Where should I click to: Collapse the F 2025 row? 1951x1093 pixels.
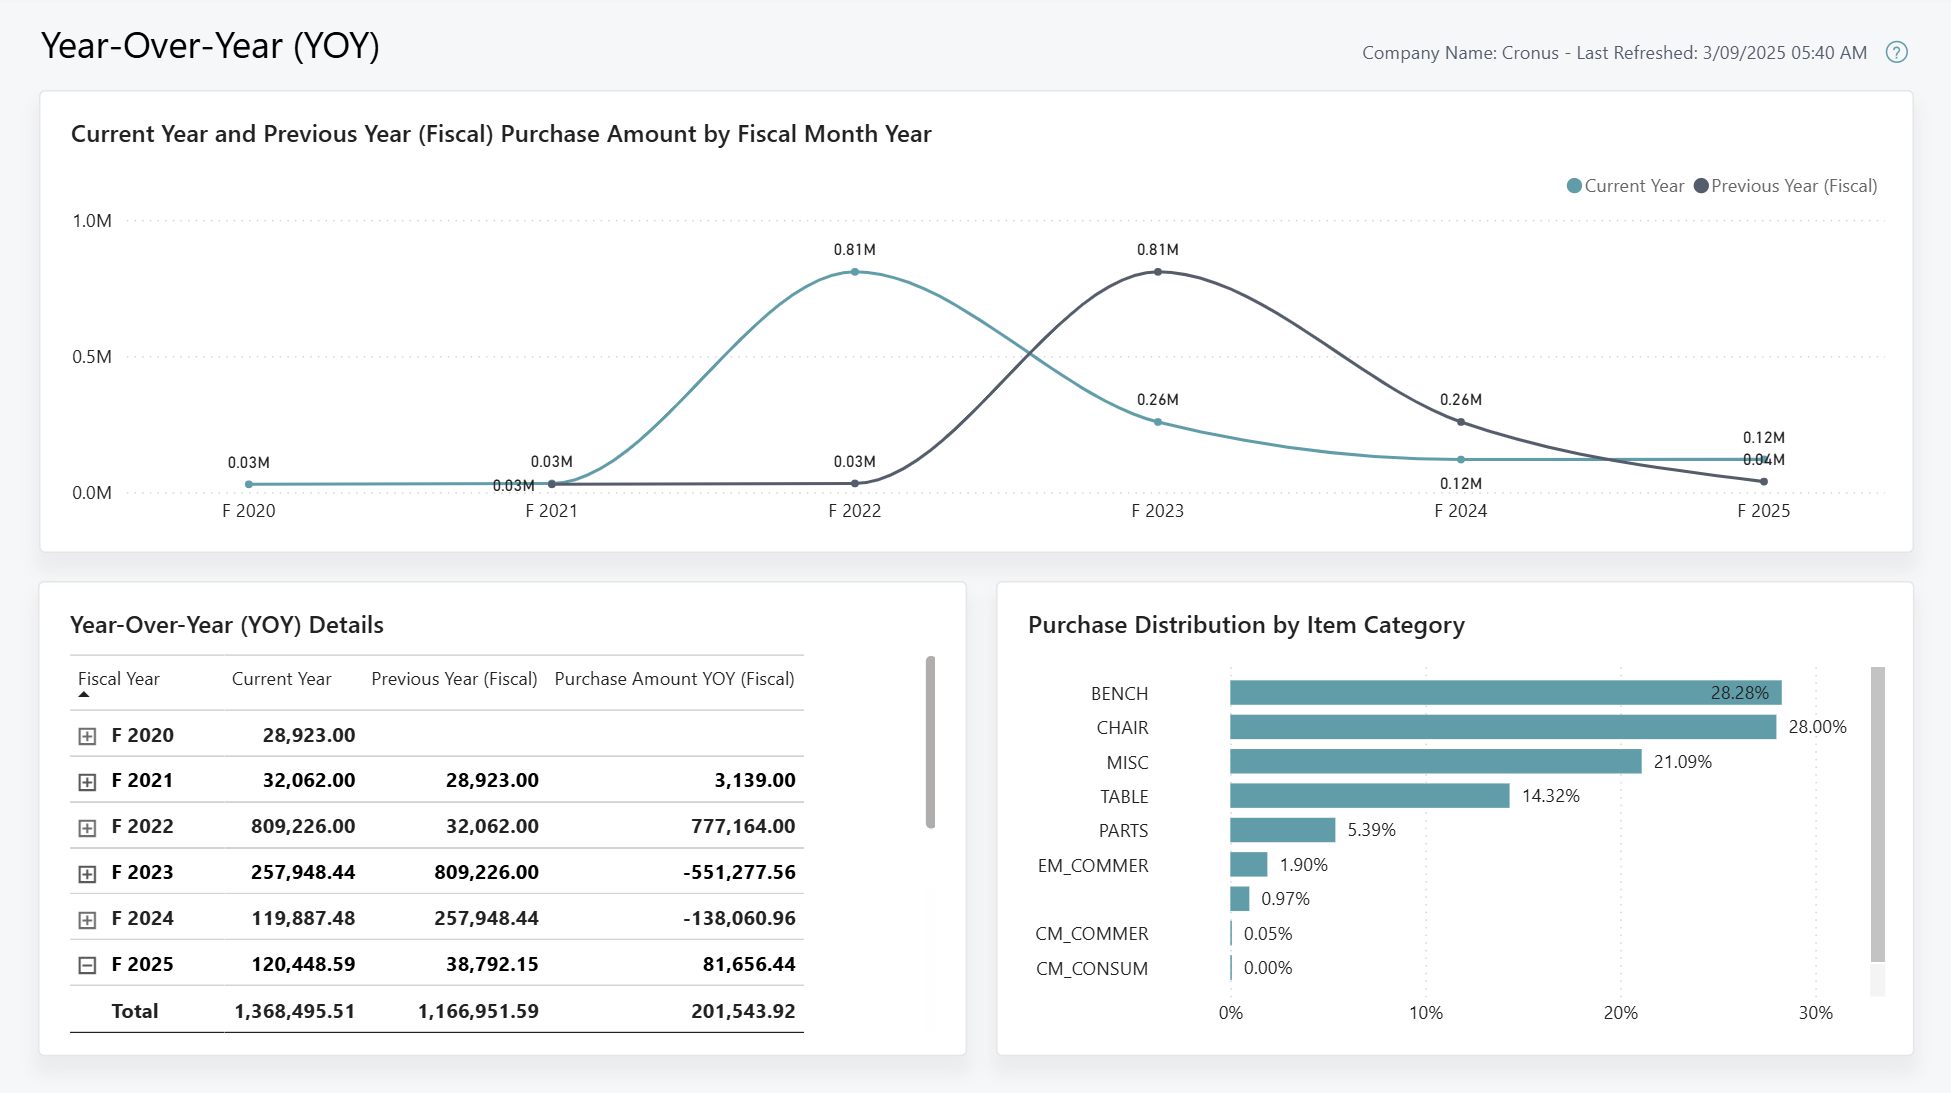click(x=85, y=963)
